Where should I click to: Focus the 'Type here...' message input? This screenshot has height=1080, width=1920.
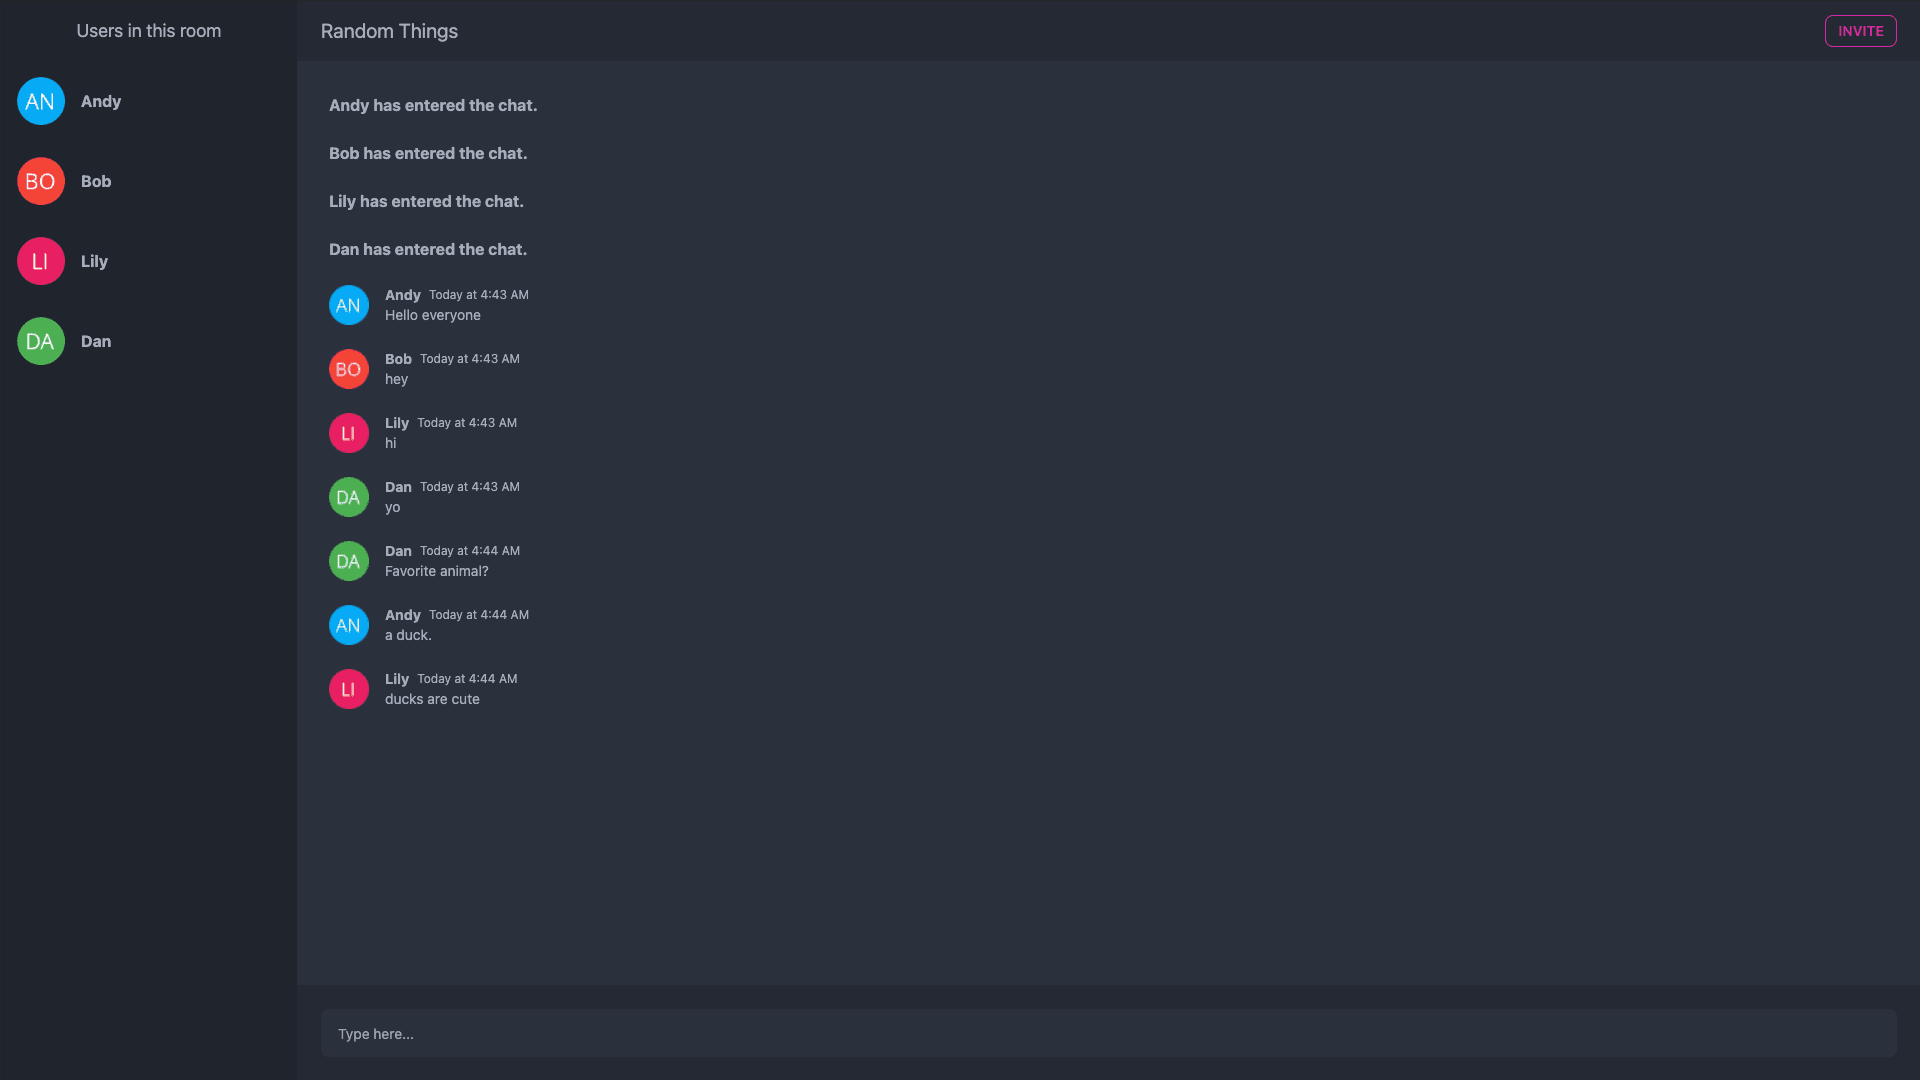pyautogui.click(x=1108, y=1033)
